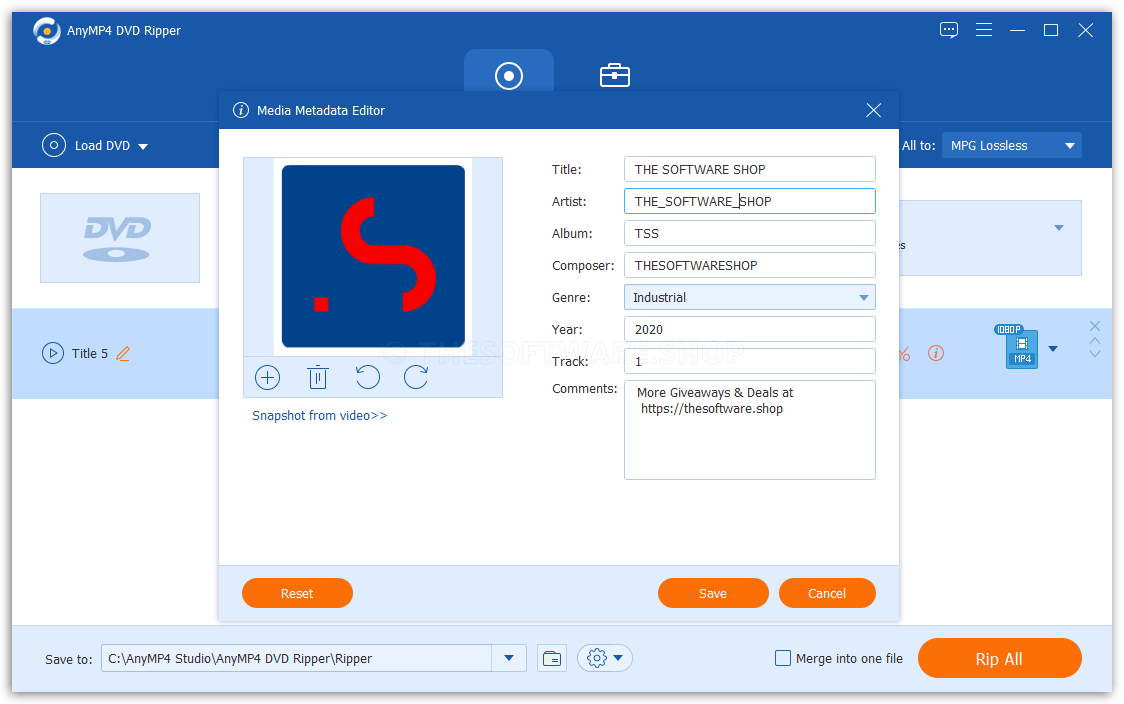Screen dimensions: 1124x704
Task: Open format dropdown arrow beside MP4 icon
Action: click(x=1053, y=349)
